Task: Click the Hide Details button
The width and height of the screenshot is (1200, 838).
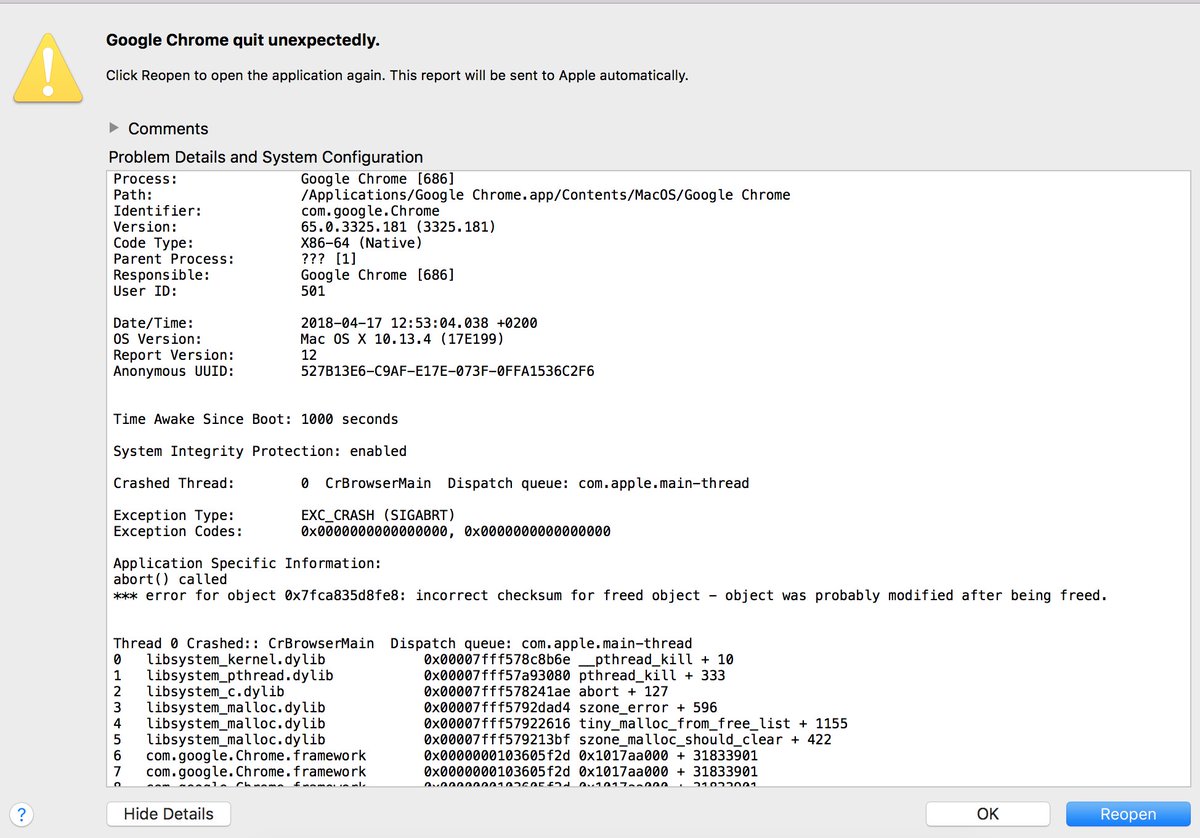Action: (168, 814)
